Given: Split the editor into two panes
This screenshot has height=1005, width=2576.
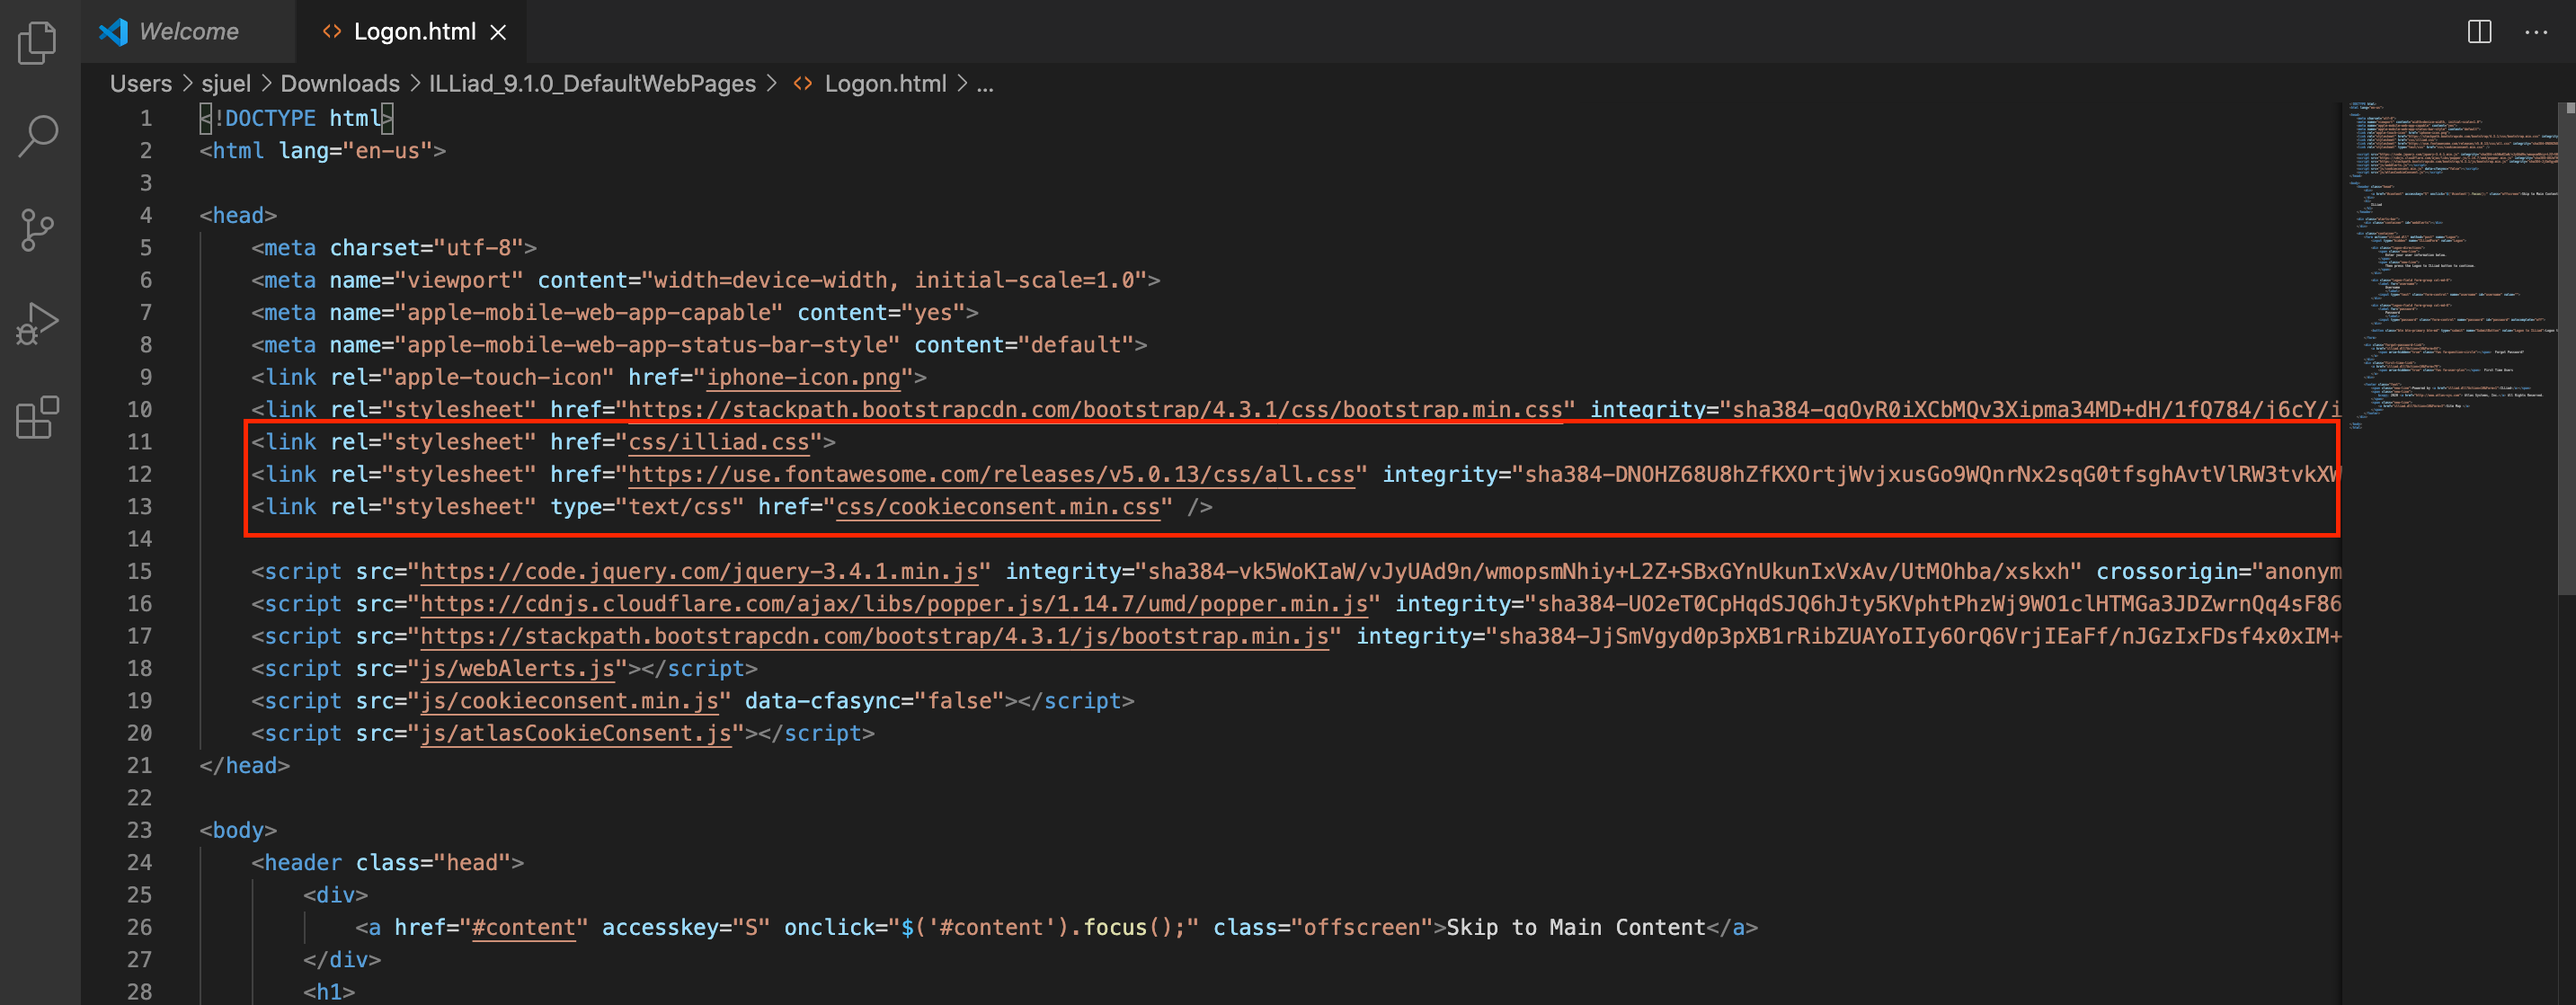Looking at the screenshot, I should (2478, 31).
